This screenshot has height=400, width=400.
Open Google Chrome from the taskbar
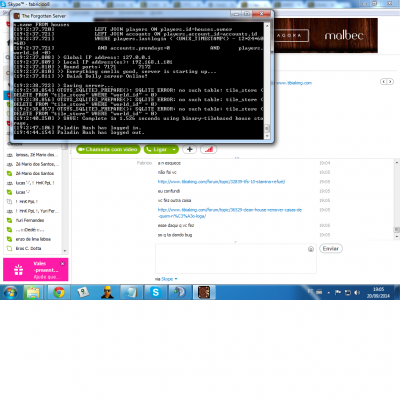[x=59, y=292]
